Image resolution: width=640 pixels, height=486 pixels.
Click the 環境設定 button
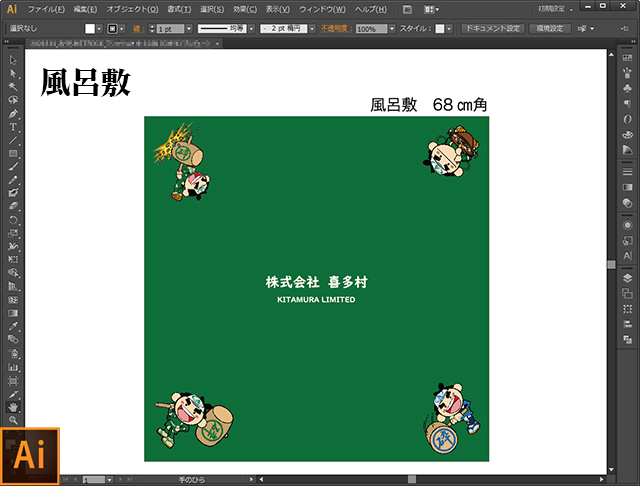click(x=550, y=29)
